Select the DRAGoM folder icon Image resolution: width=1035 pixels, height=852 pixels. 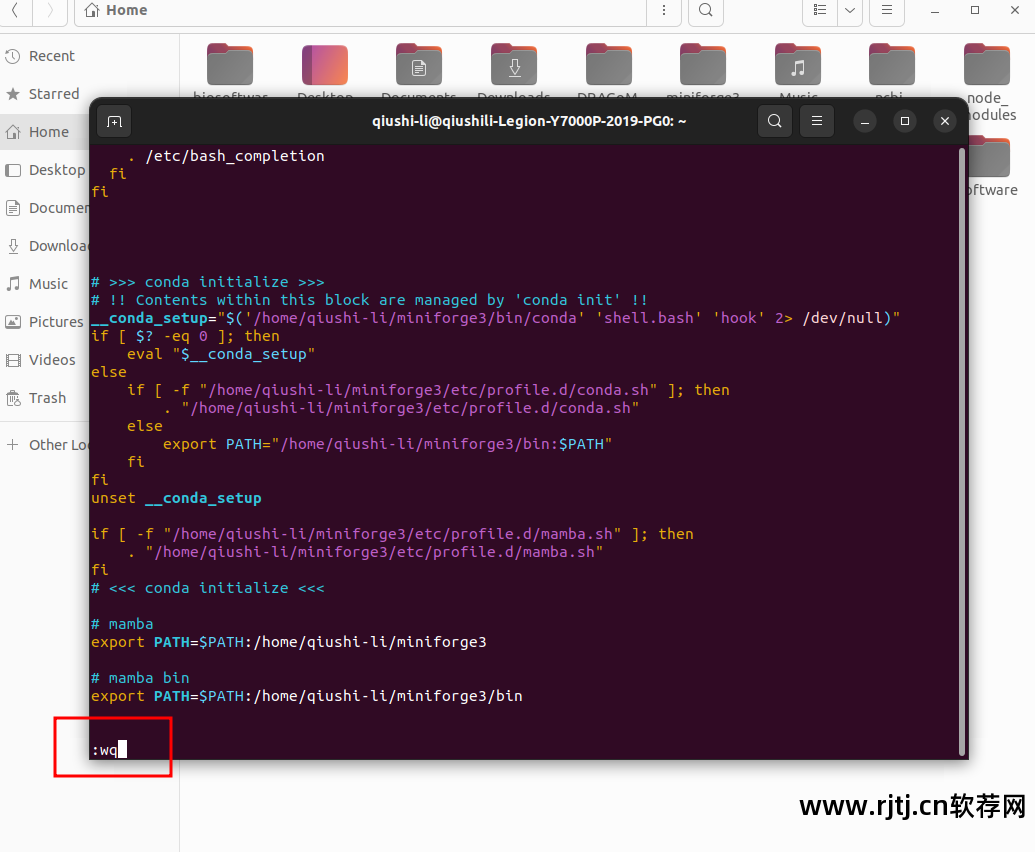coord(609,65)
